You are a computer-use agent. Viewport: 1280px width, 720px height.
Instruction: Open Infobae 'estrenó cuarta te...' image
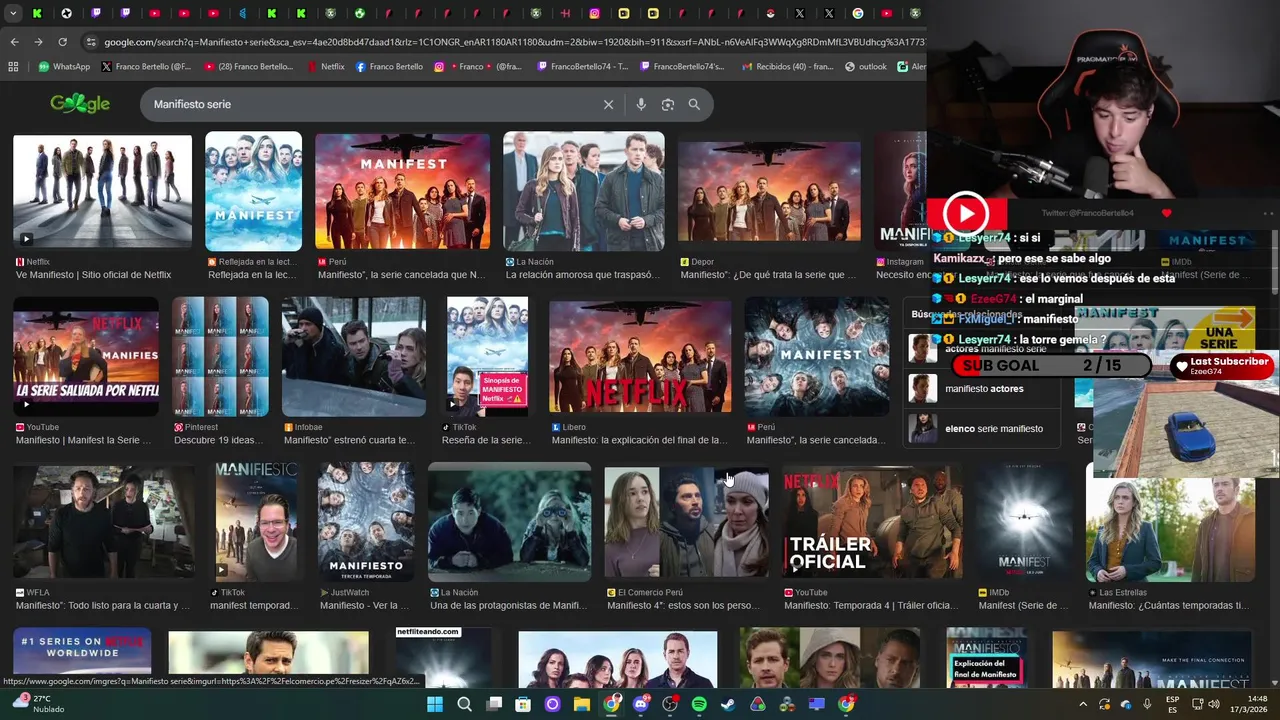(x=354, y=356)
